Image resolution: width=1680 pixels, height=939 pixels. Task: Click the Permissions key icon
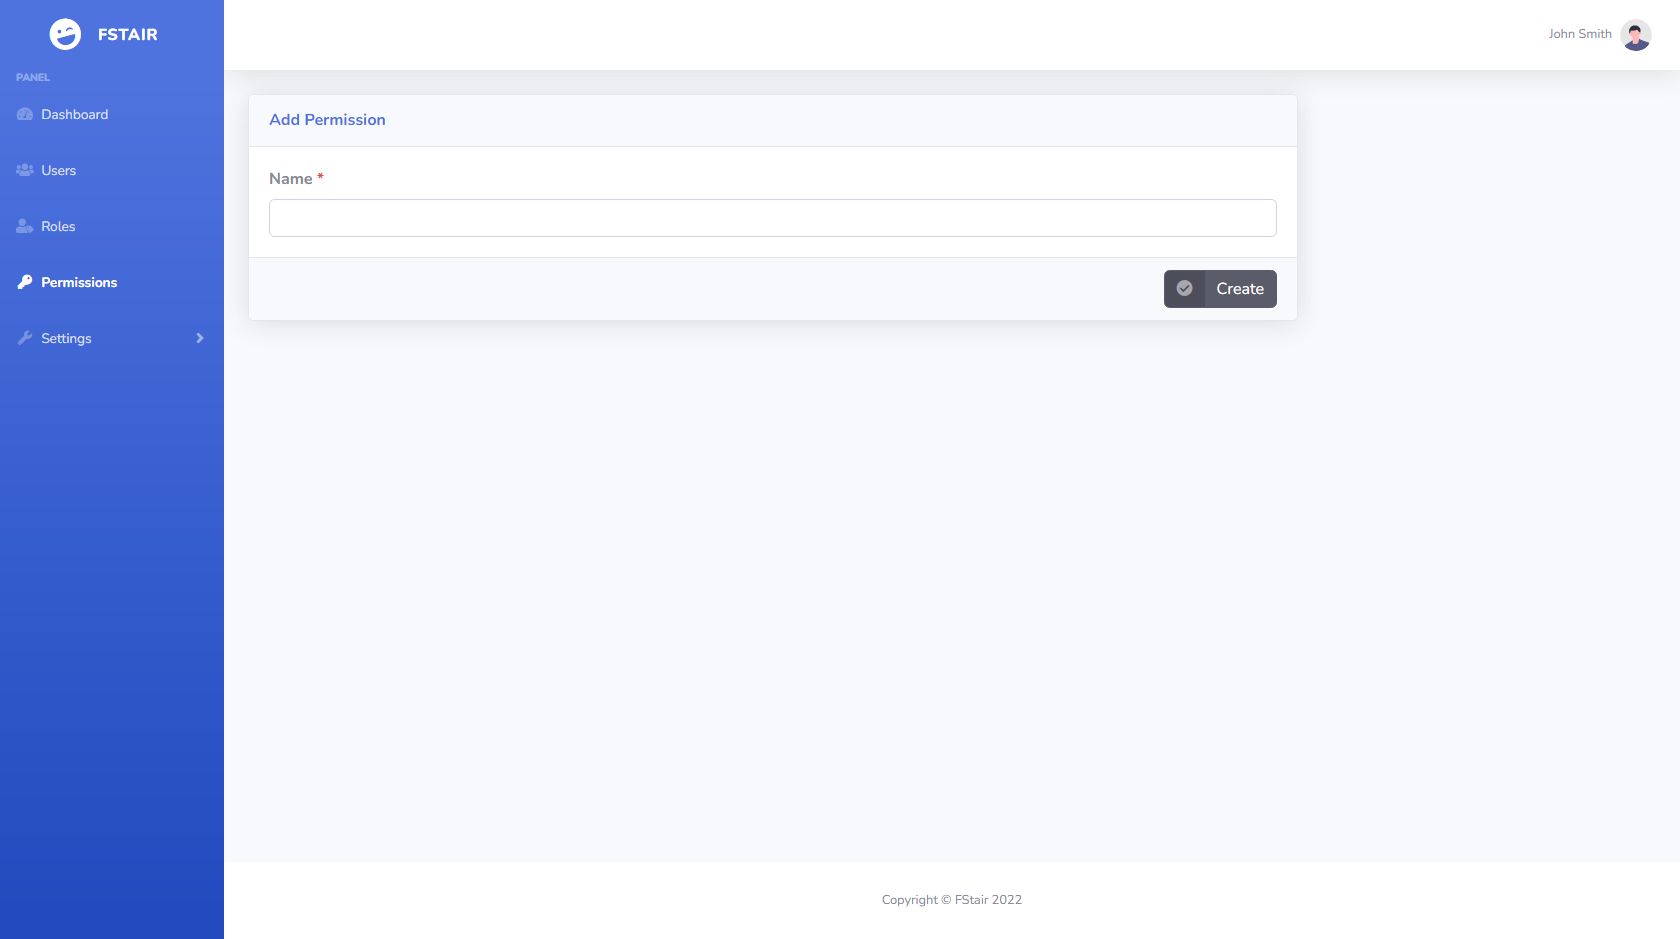[x=25, y=283]
